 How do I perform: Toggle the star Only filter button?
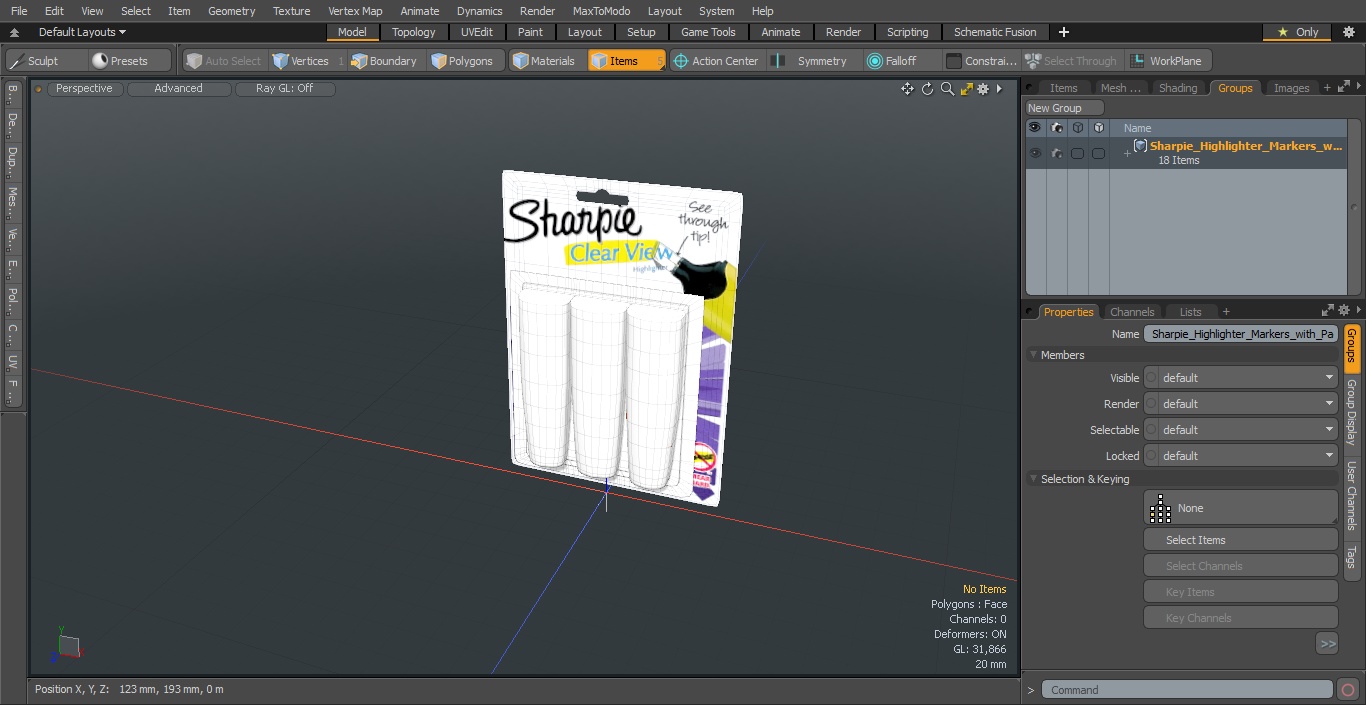click(1296, 32)
